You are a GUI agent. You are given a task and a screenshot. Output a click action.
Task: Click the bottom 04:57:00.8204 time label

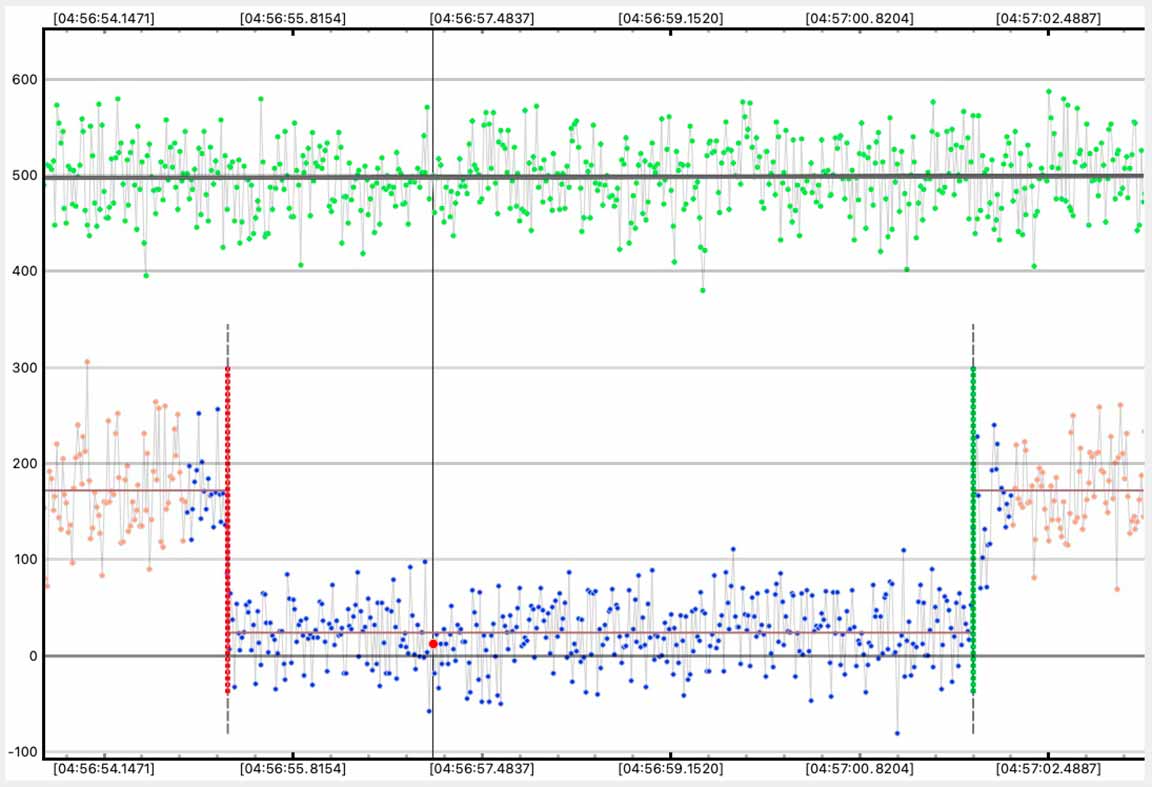[x=859, y=769]
